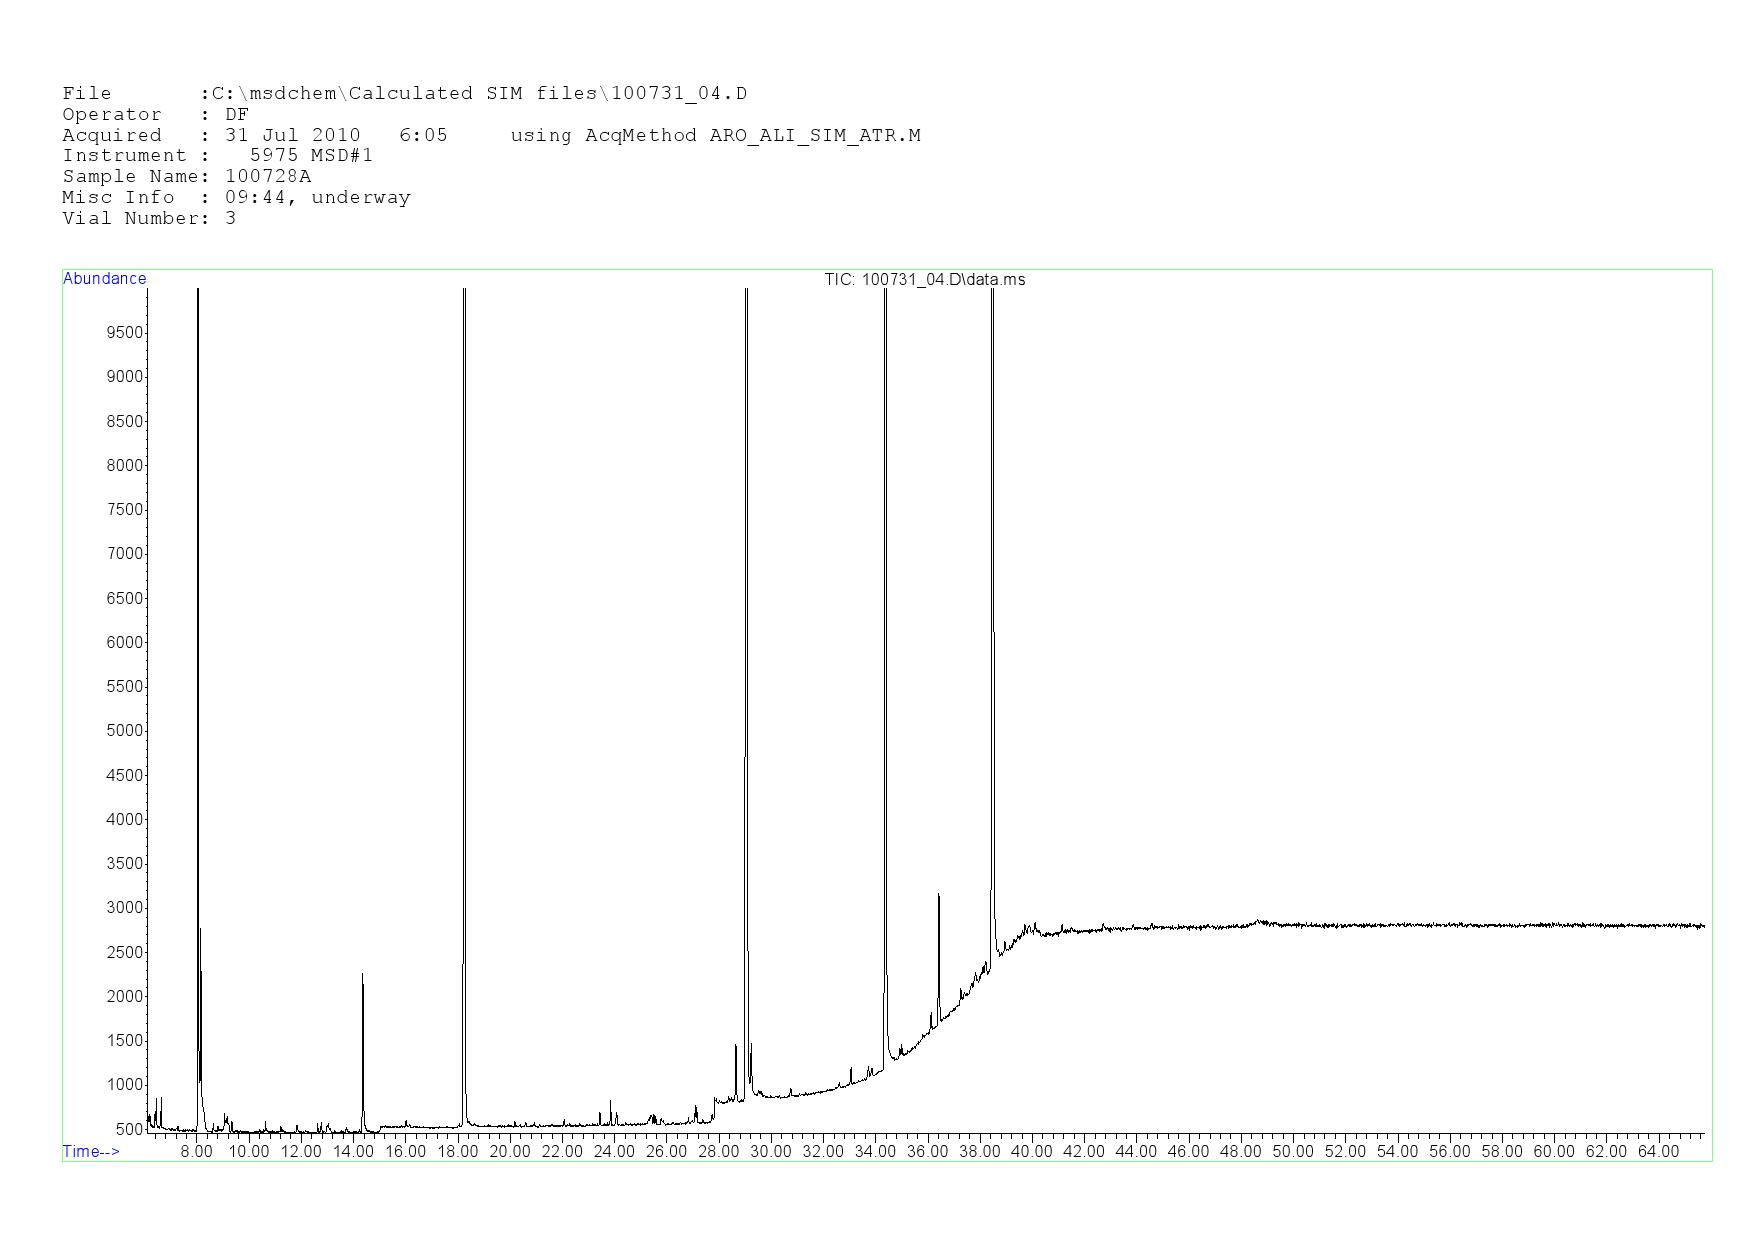Click the Vial Number value 3
The width and height of the screenshot is (1754, 1240).
pyautogui.click(x=231, y=219)
